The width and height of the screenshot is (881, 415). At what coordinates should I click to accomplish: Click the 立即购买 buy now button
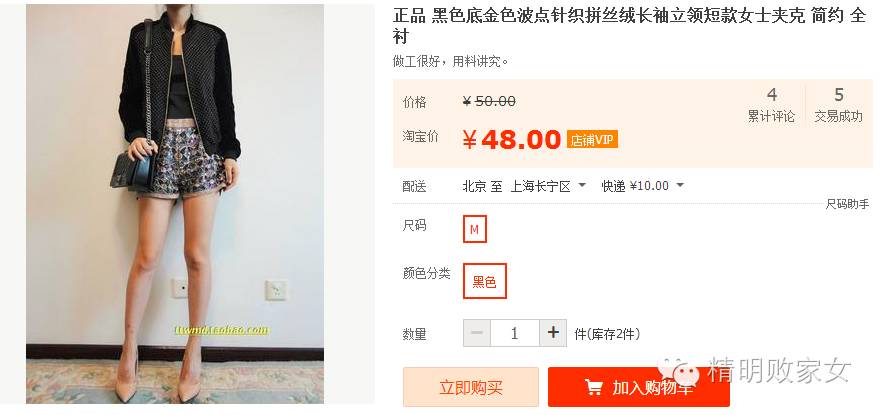tap(471, 387)
